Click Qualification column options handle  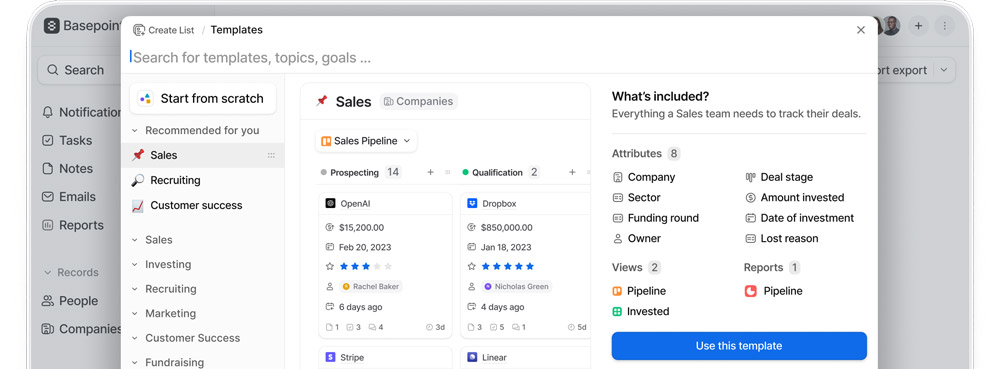click(x=588, y=172)
